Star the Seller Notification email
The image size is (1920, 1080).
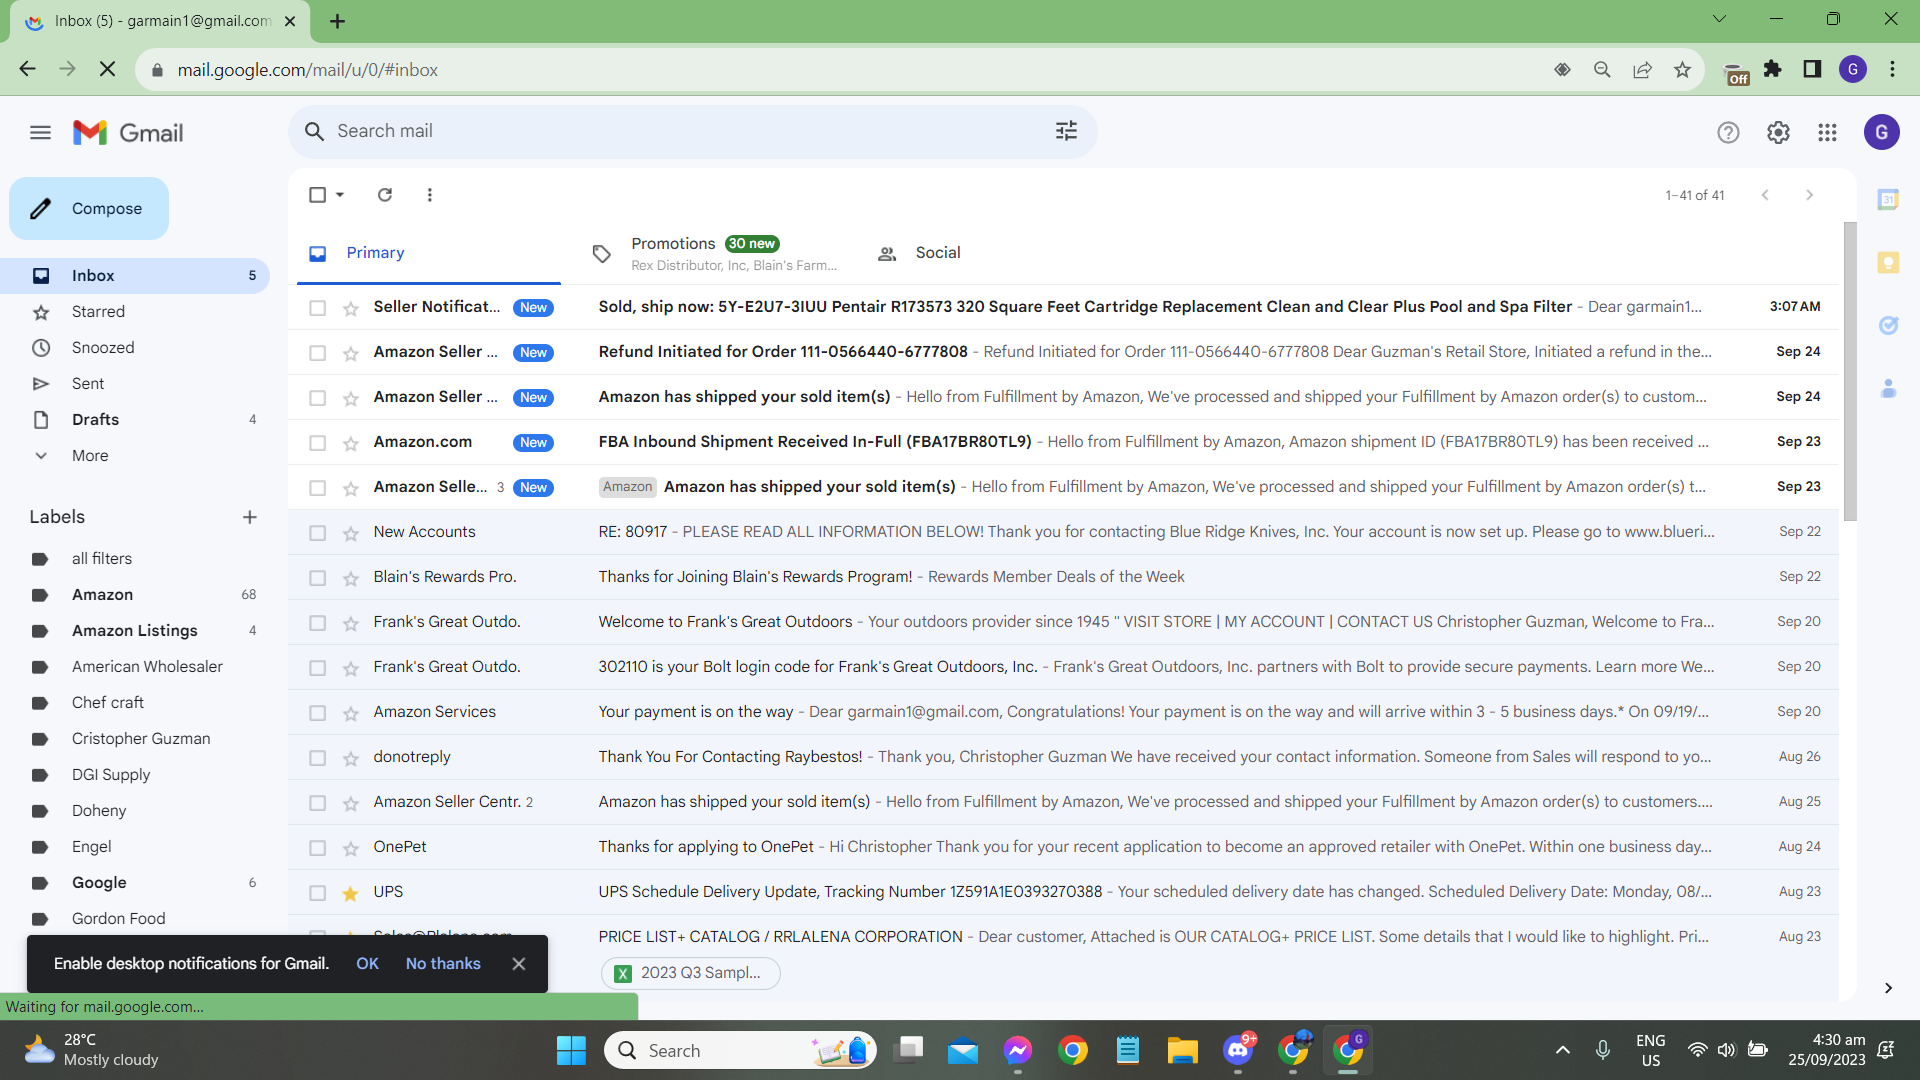351,308
